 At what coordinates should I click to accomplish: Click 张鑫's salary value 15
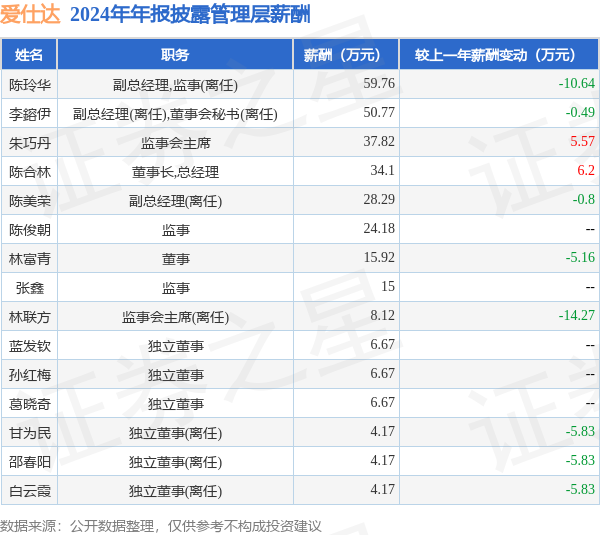coord(388,286)
